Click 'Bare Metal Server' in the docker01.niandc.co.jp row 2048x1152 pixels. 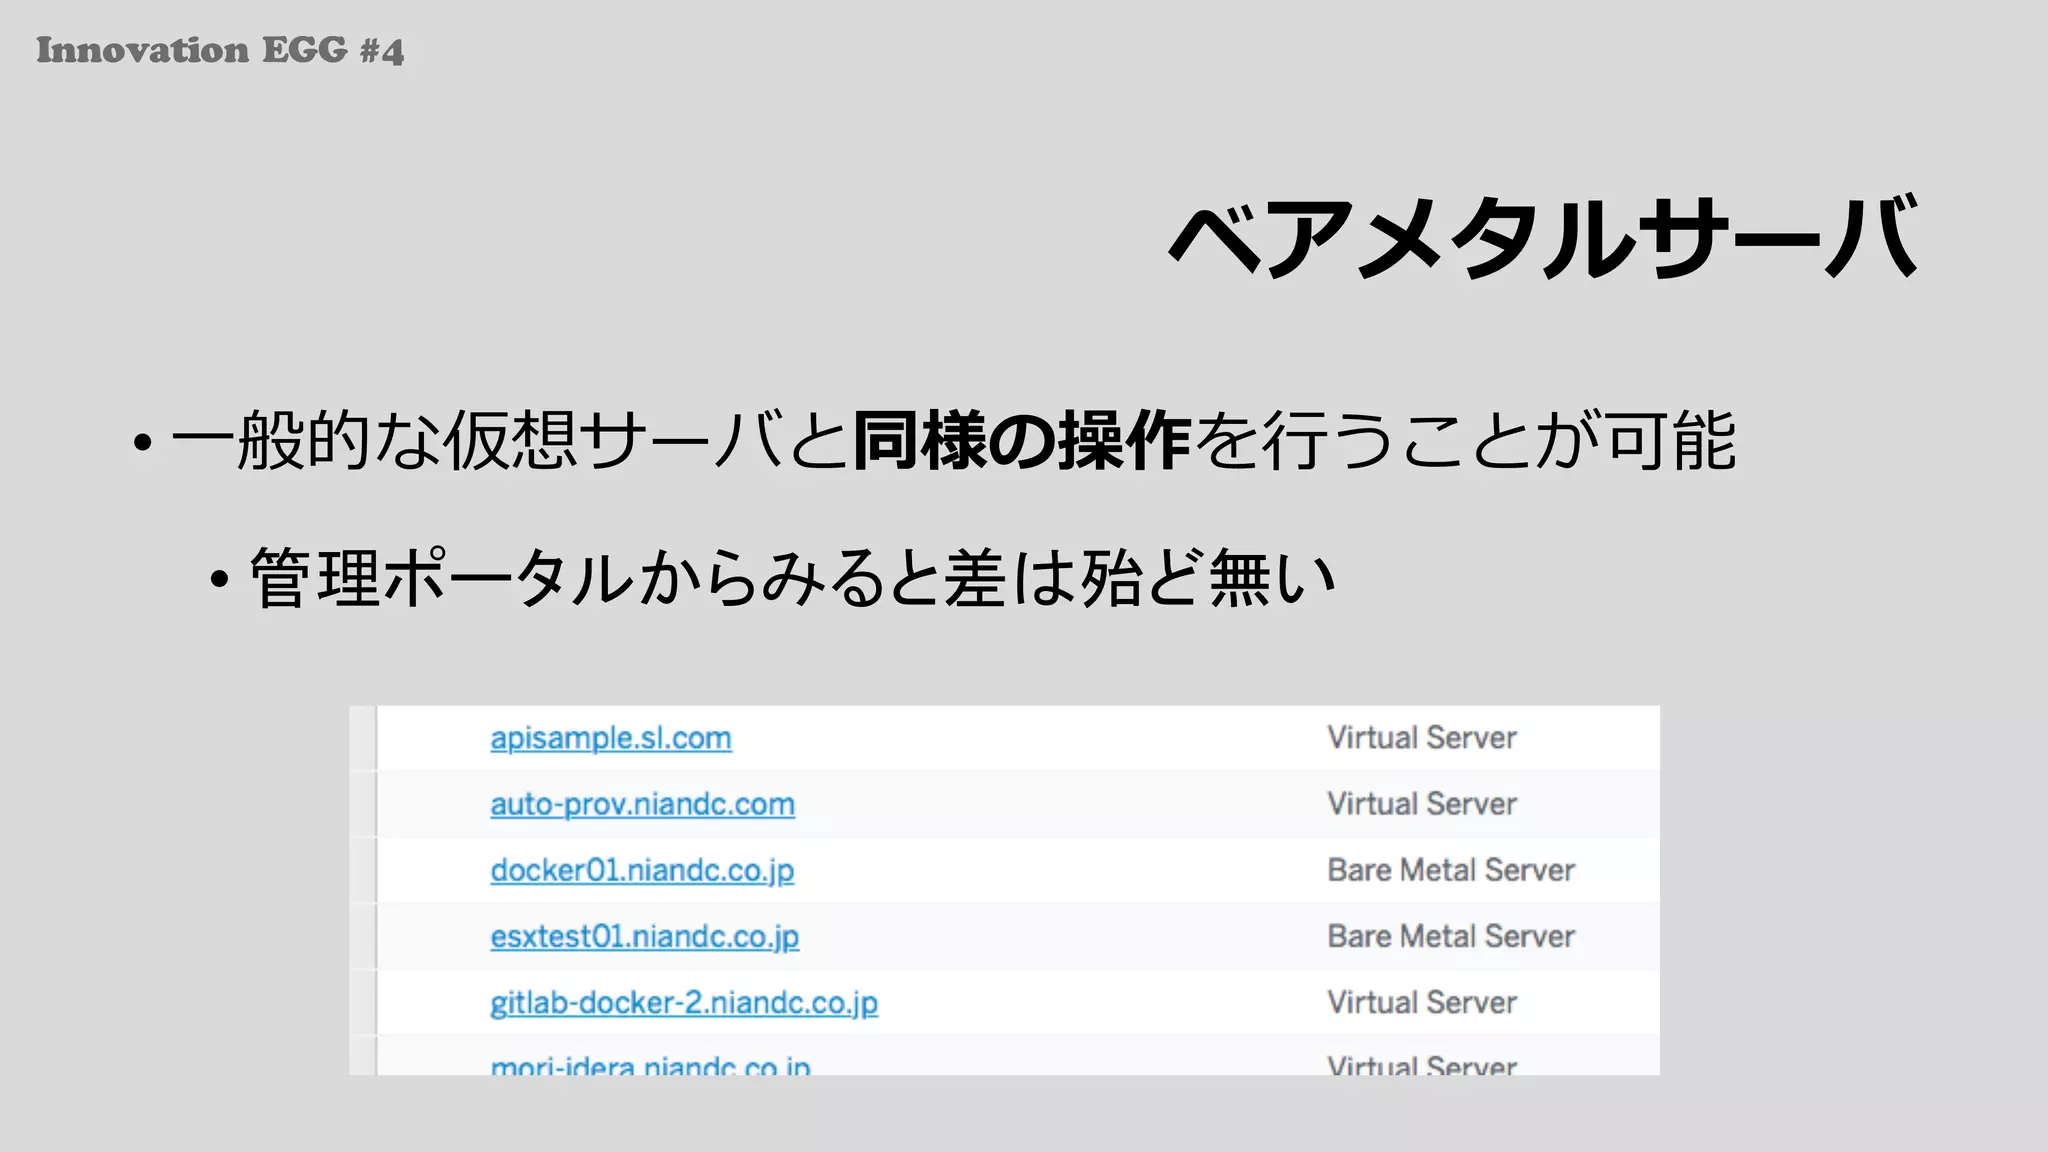pyautogui.click(x=1451, y=870)
